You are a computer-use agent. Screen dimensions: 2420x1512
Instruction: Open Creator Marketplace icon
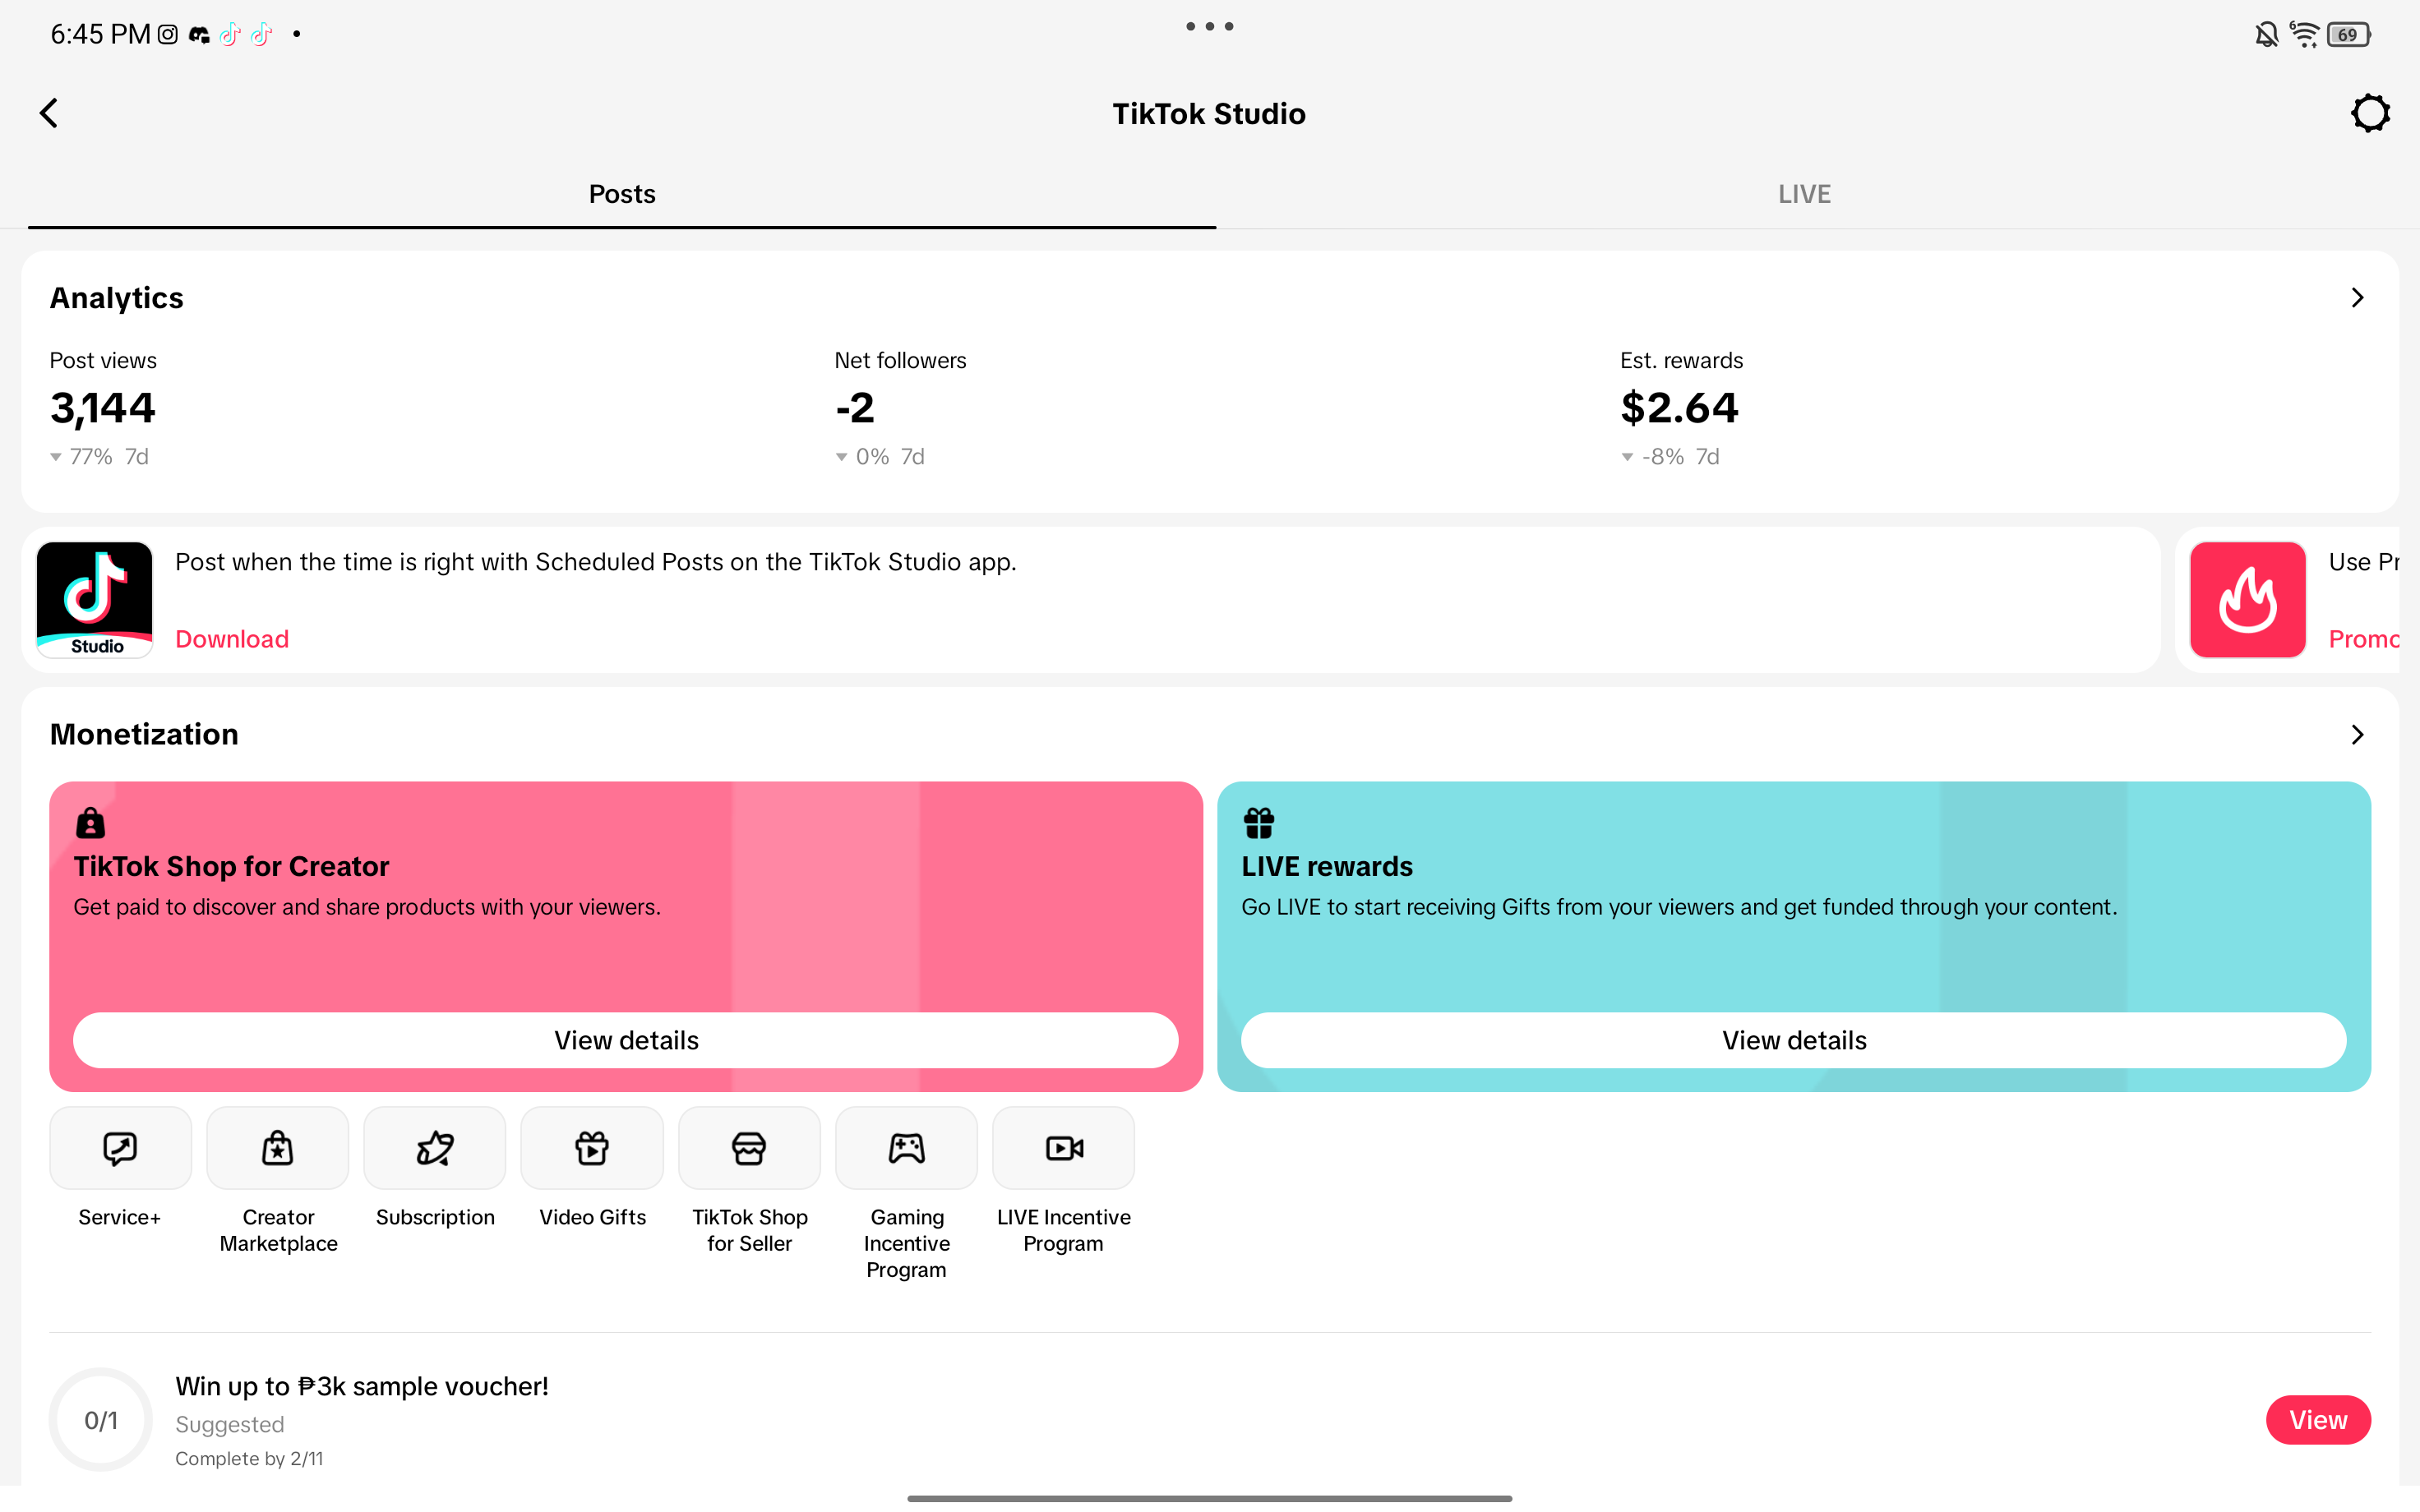(277, 1148)
